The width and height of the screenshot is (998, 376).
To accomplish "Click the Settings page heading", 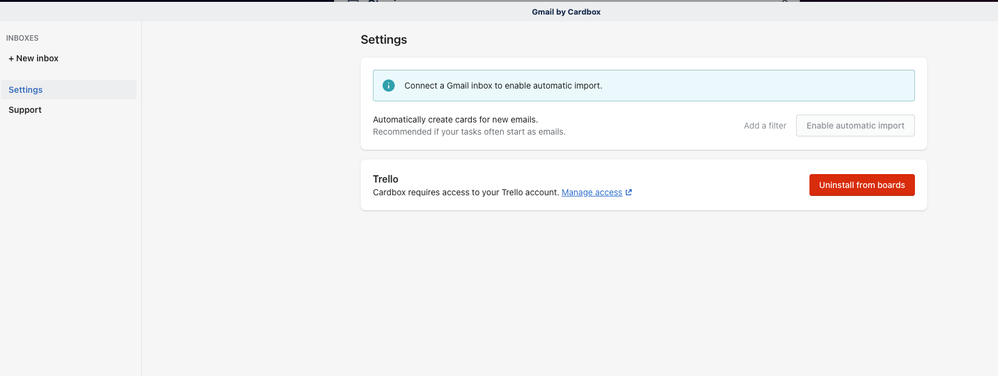I will [384, 40].
